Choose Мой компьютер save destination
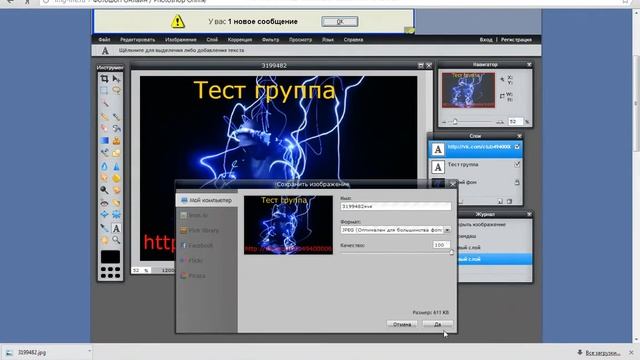Image resolution: width=640 pixels, height=360 pixels. [x=207, y=200]
